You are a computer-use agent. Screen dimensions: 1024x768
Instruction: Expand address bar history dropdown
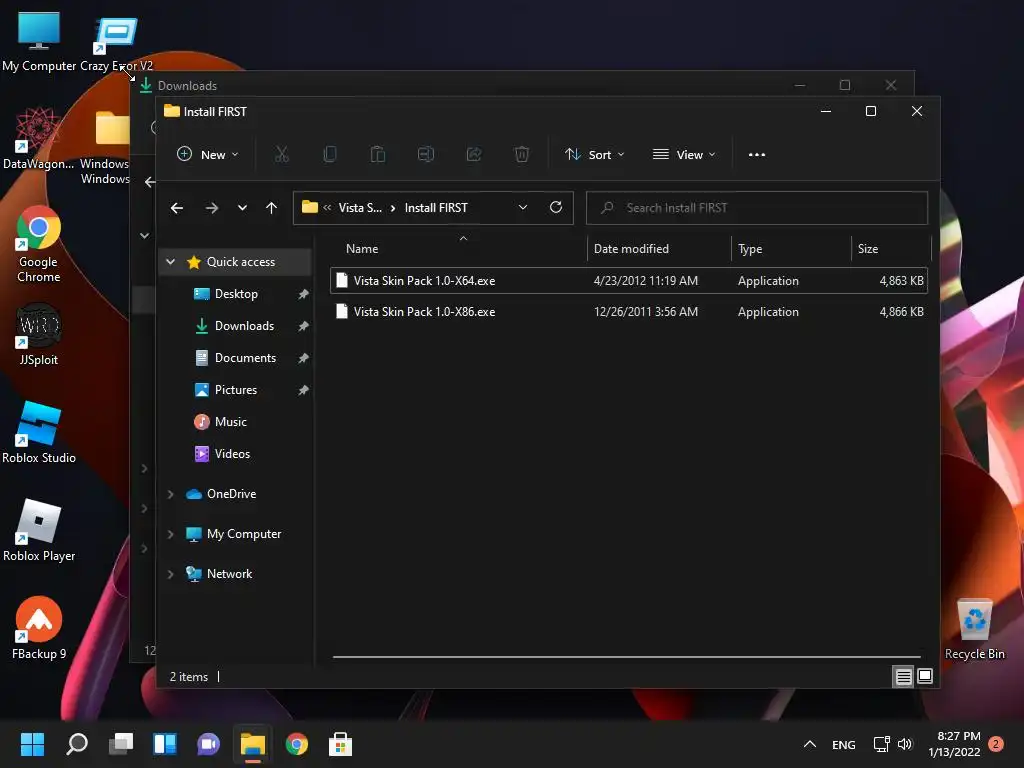(522, 207)
